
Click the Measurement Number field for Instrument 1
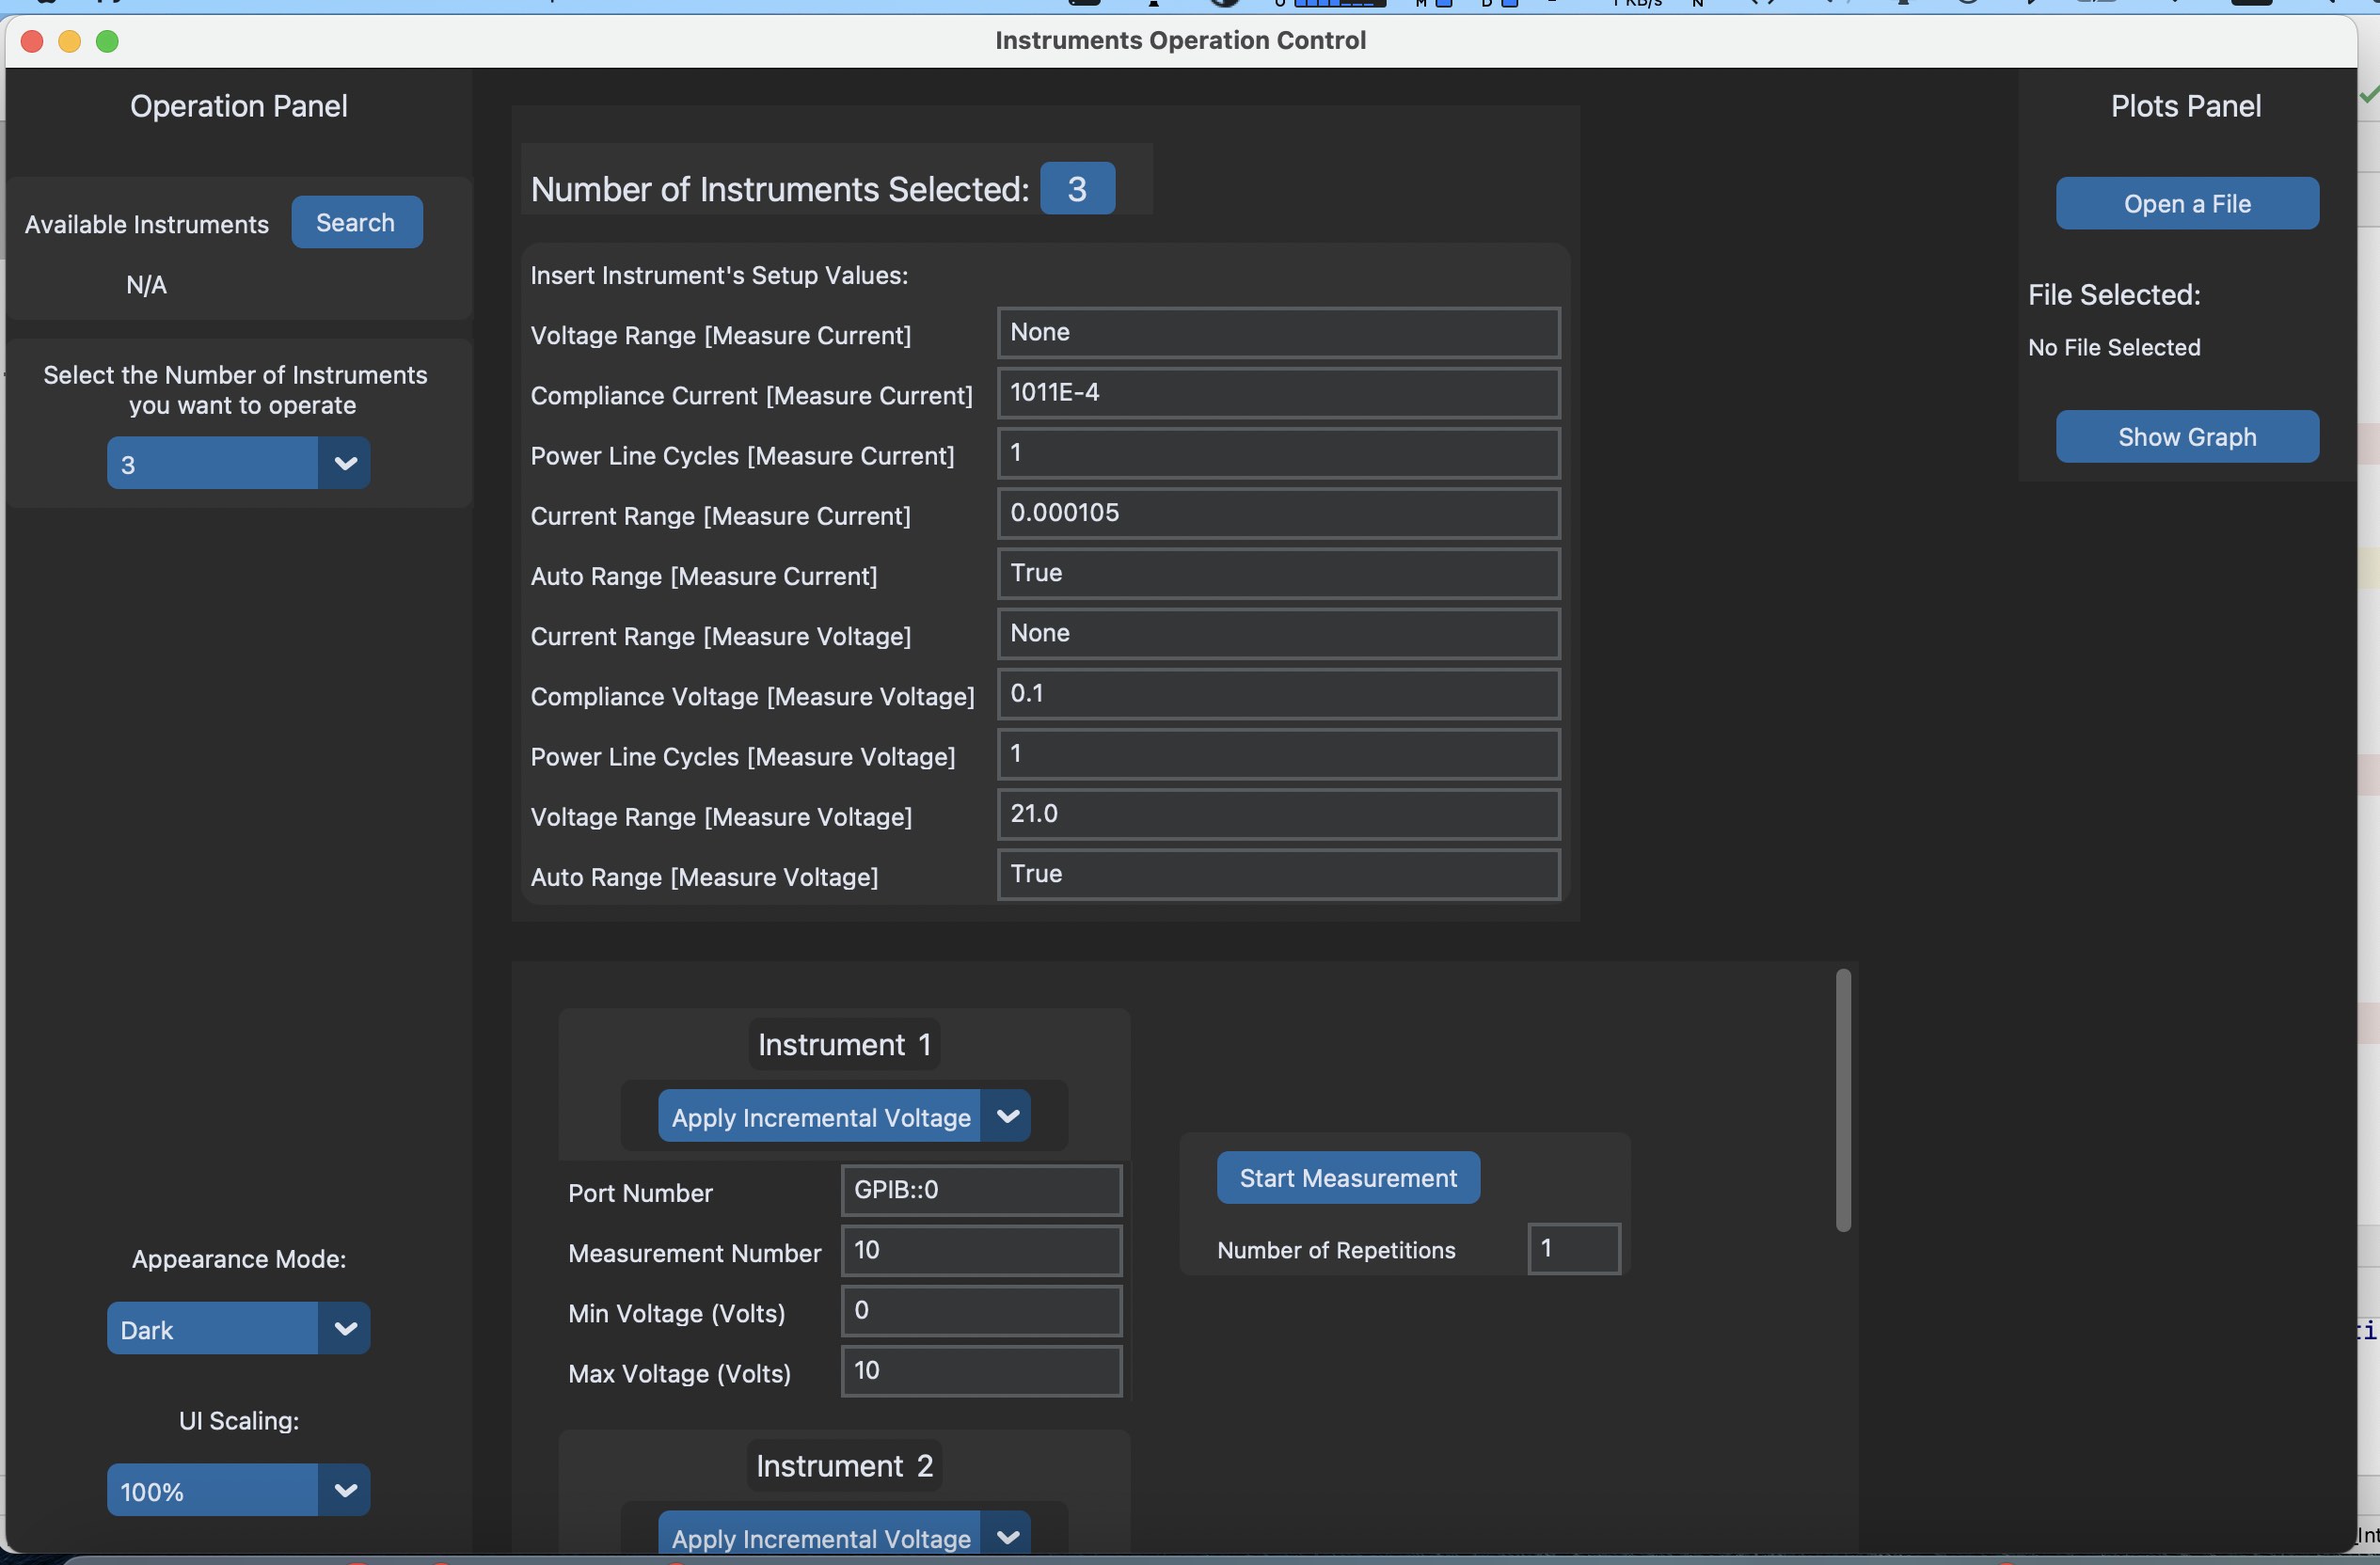click(982, 1250)
